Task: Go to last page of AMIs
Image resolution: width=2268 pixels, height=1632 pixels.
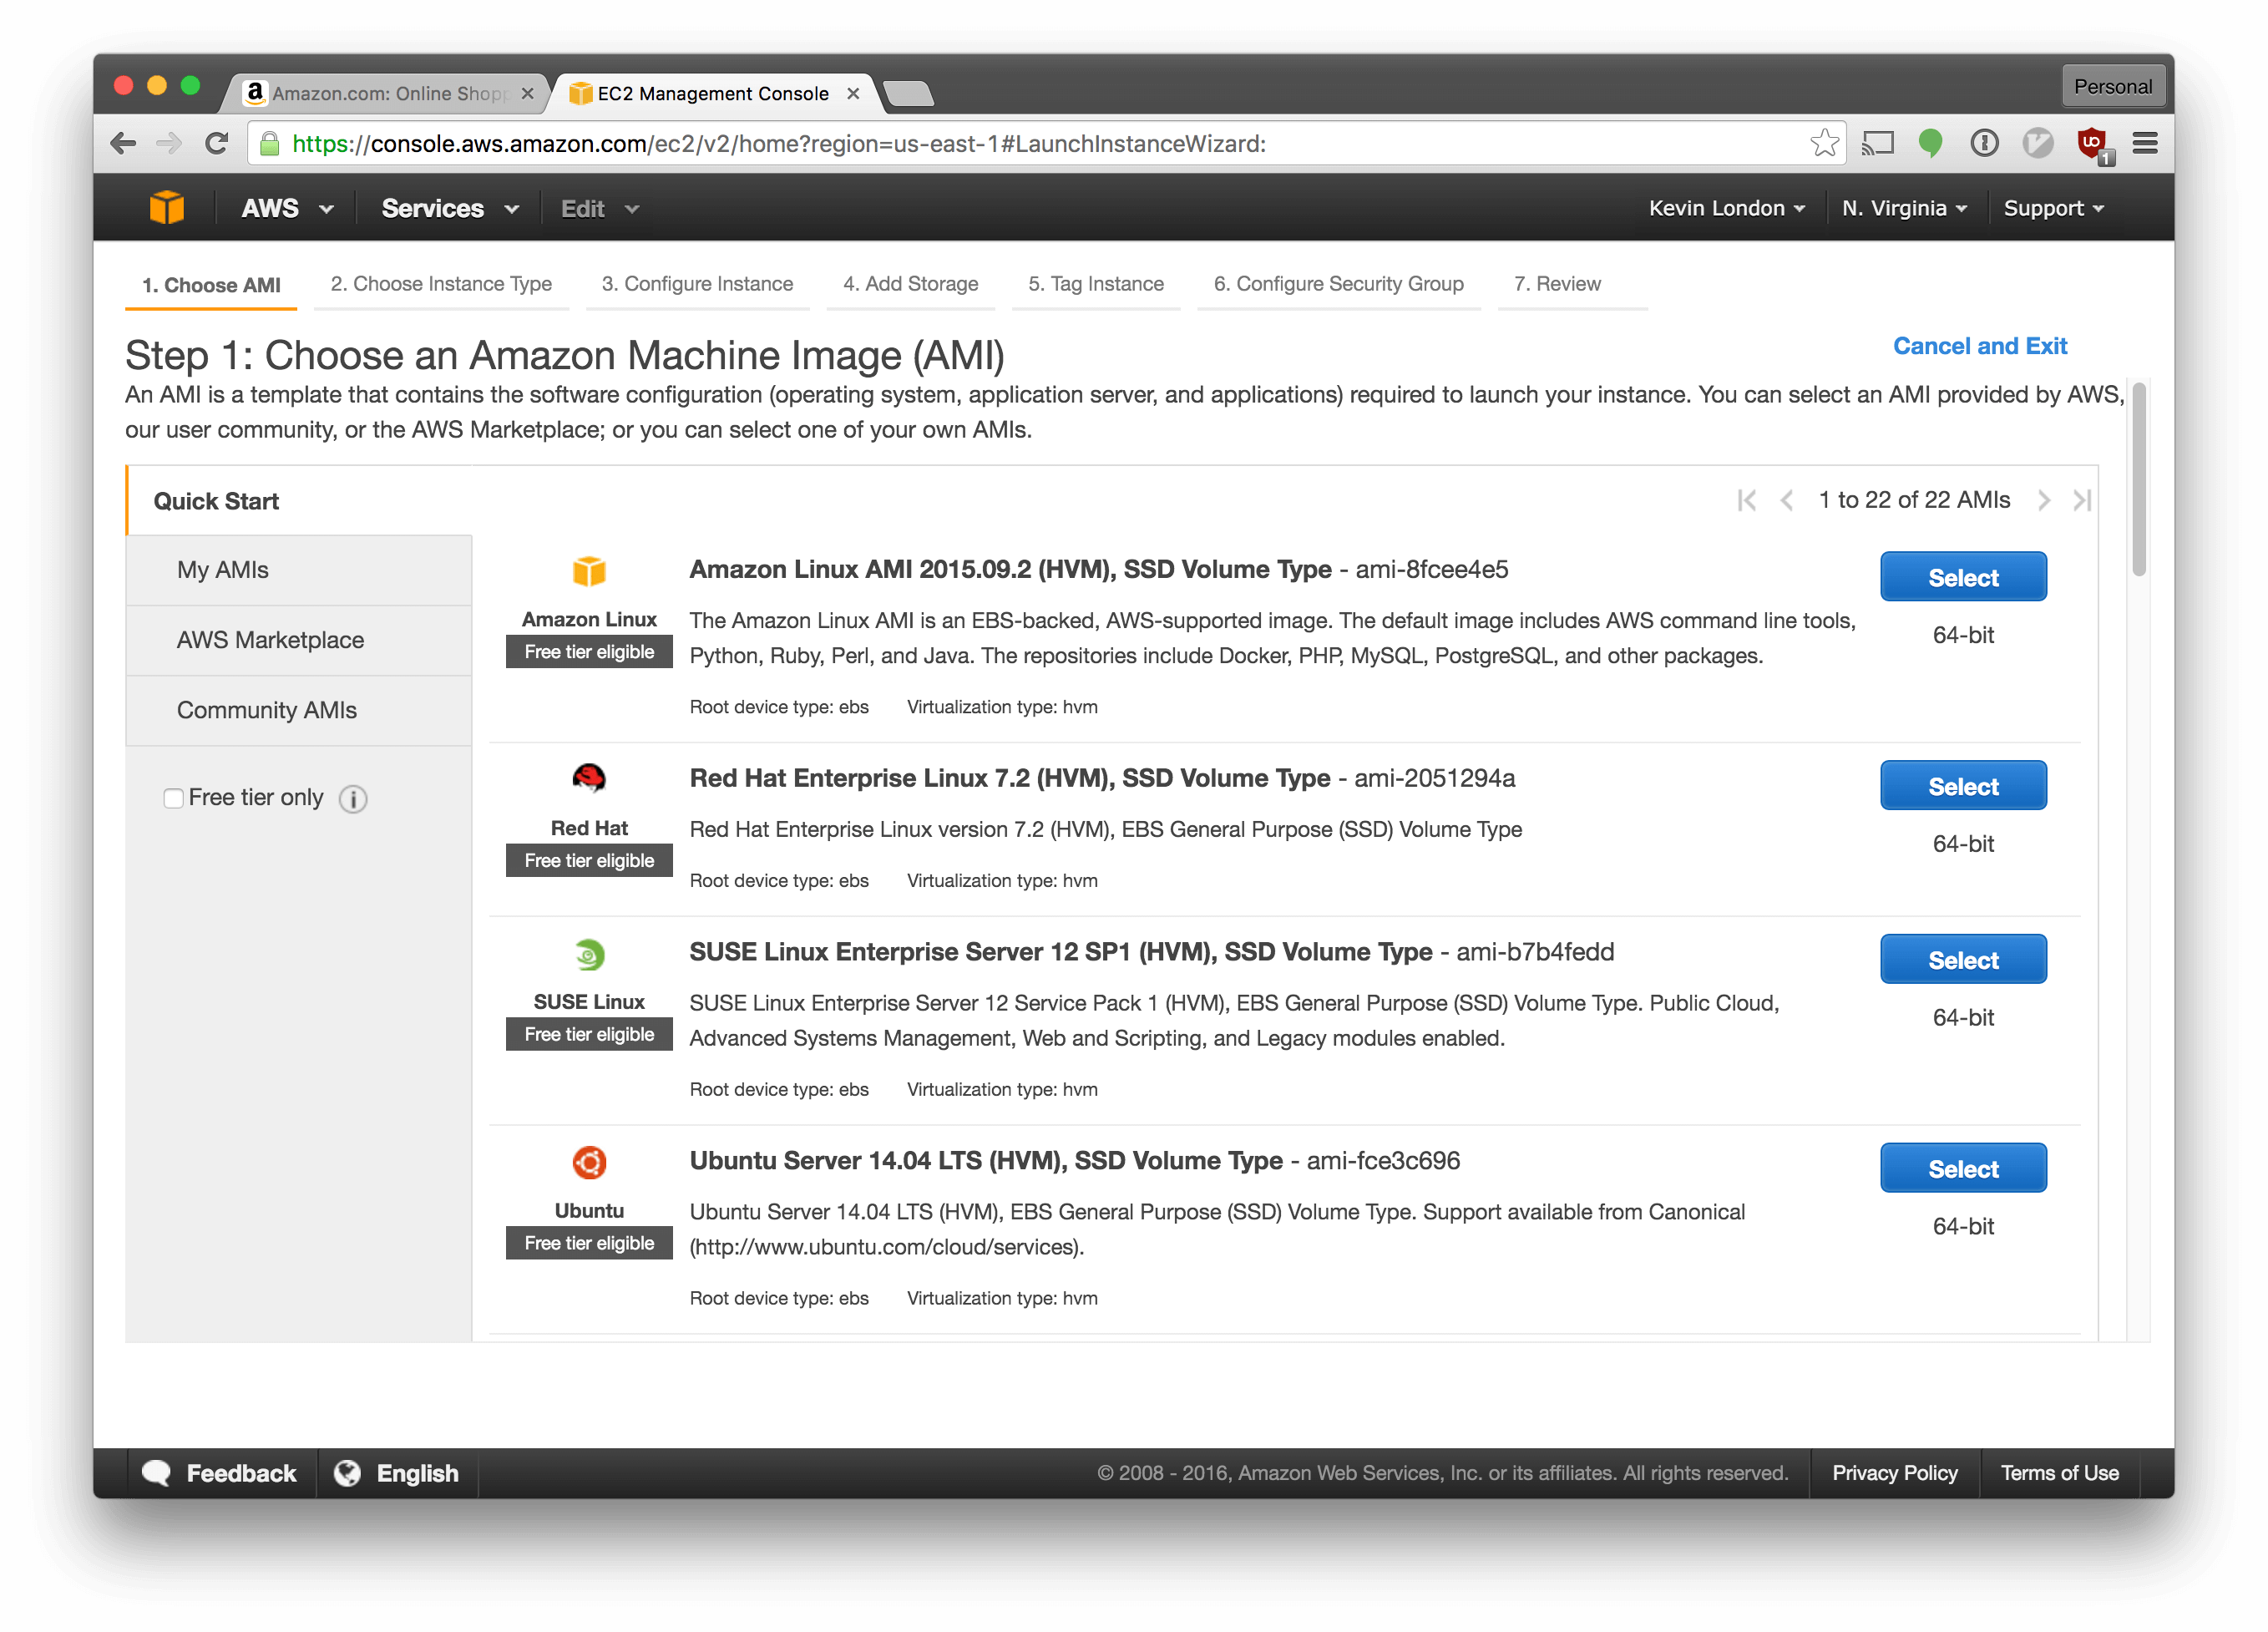Action: point(2082,500)
